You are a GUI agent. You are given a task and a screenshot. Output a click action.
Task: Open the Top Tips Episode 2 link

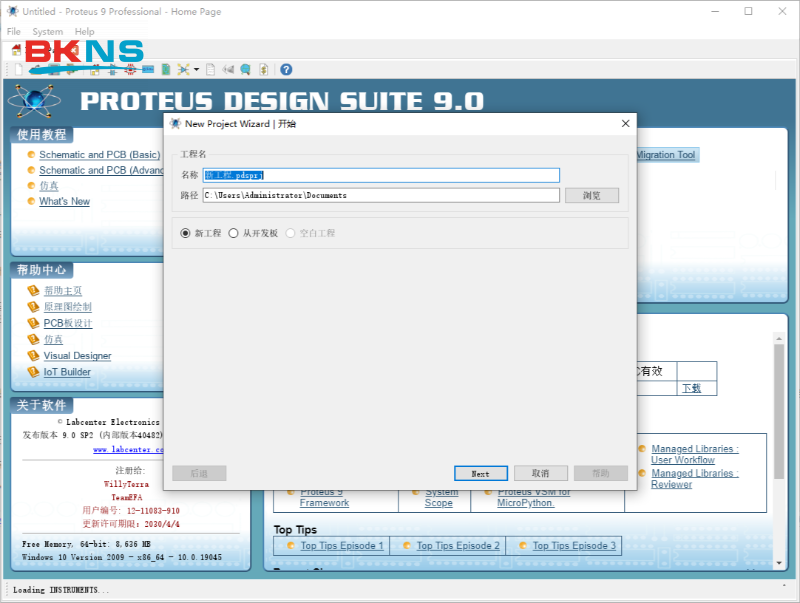[x=457, y=546]
